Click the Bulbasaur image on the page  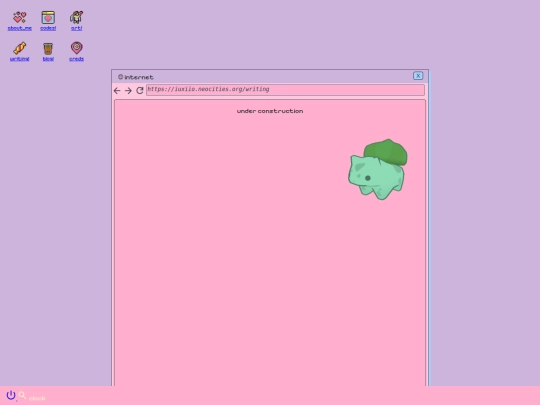tap(377, 169)
